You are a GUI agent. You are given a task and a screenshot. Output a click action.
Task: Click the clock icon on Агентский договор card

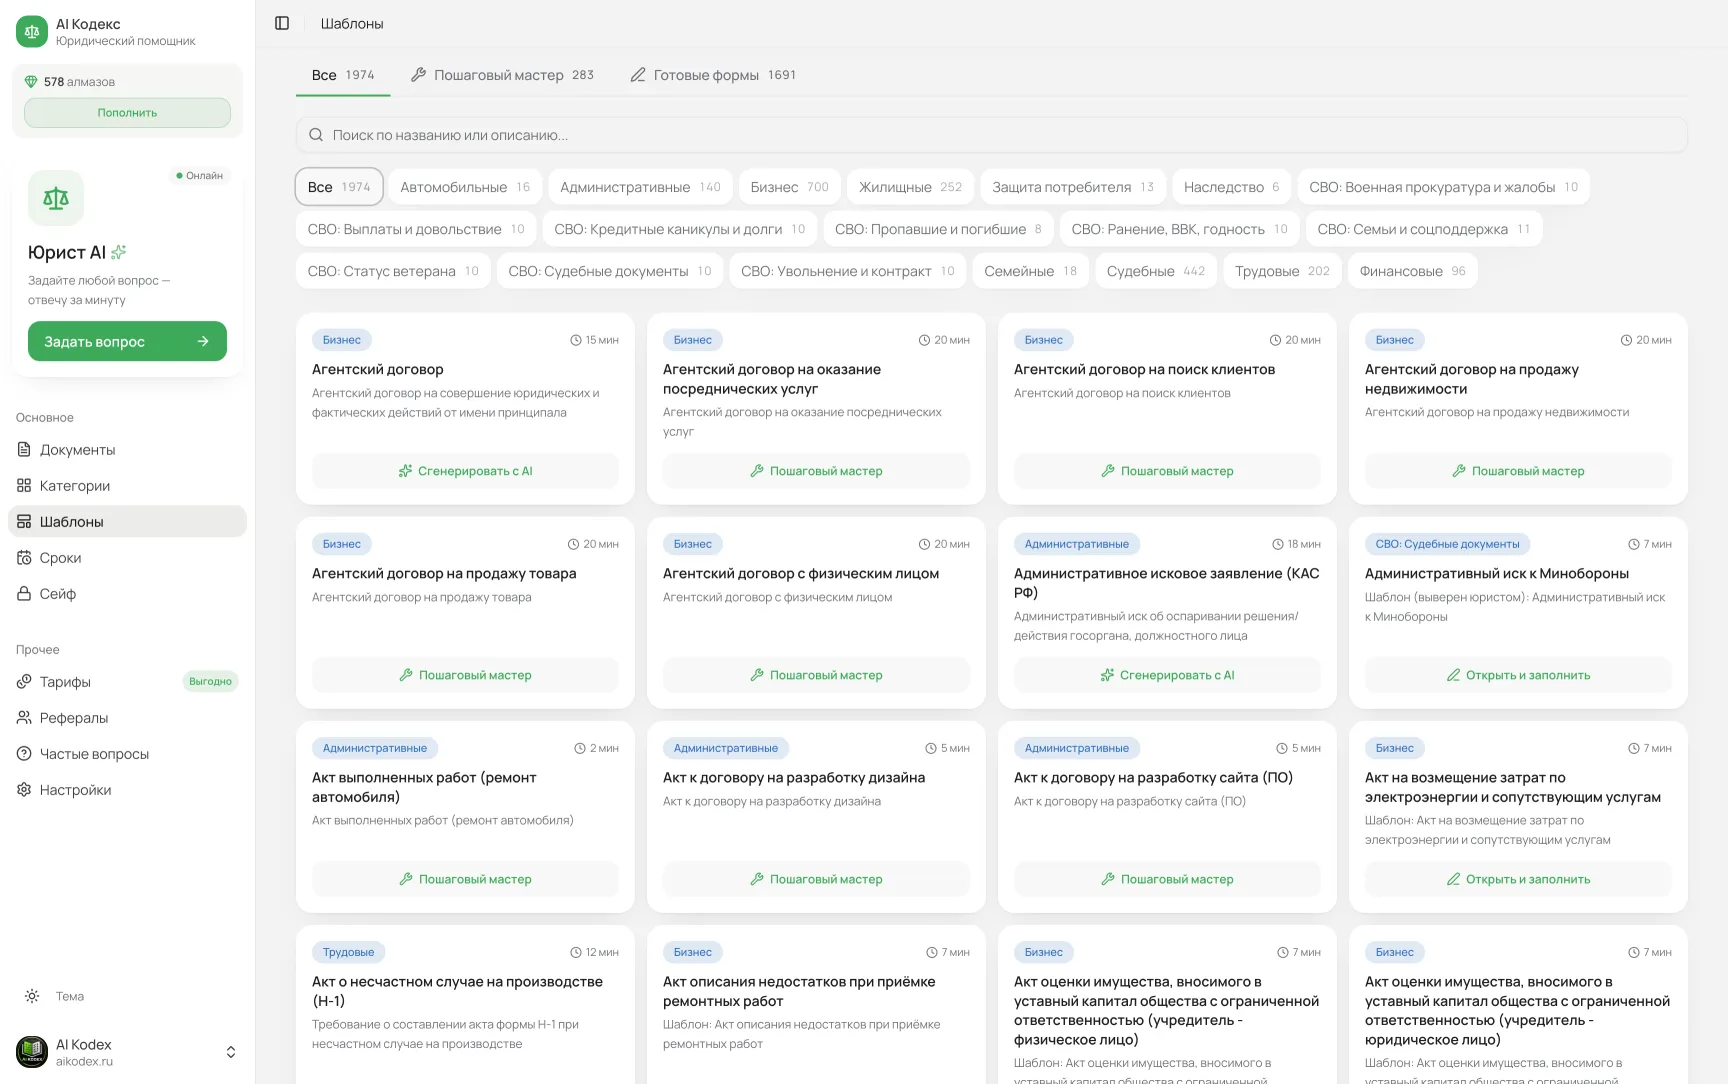(x=576, y=340)
